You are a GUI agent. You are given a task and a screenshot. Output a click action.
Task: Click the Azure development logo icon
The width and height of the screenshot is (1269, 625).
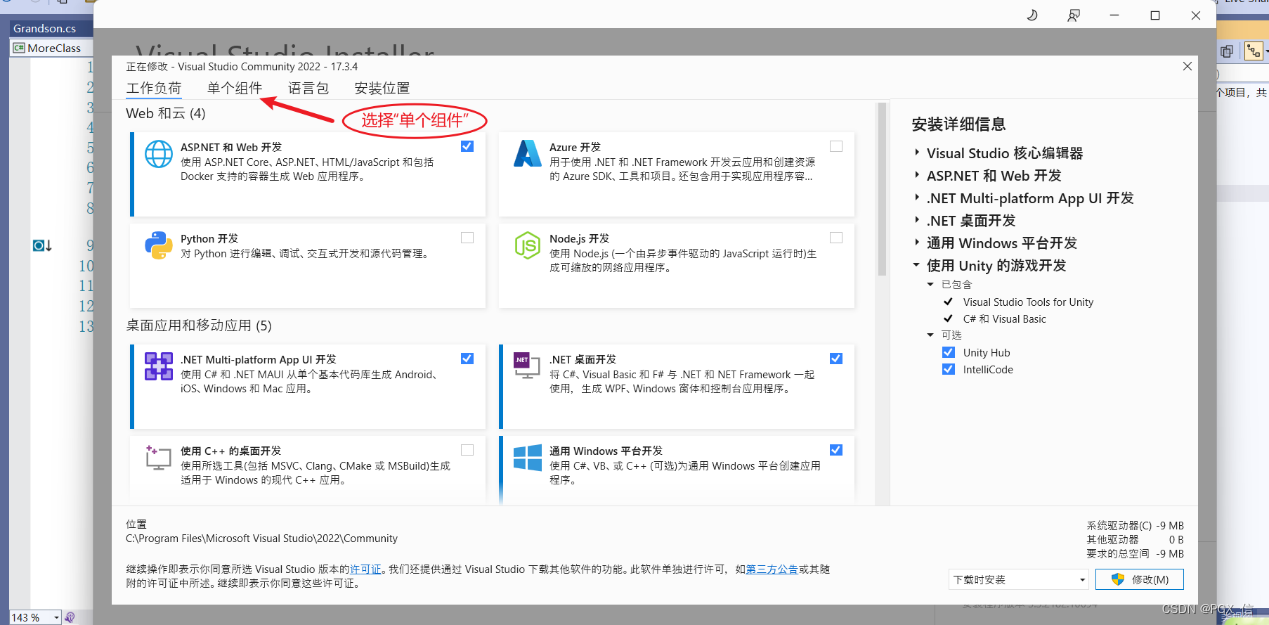[527, 154]
